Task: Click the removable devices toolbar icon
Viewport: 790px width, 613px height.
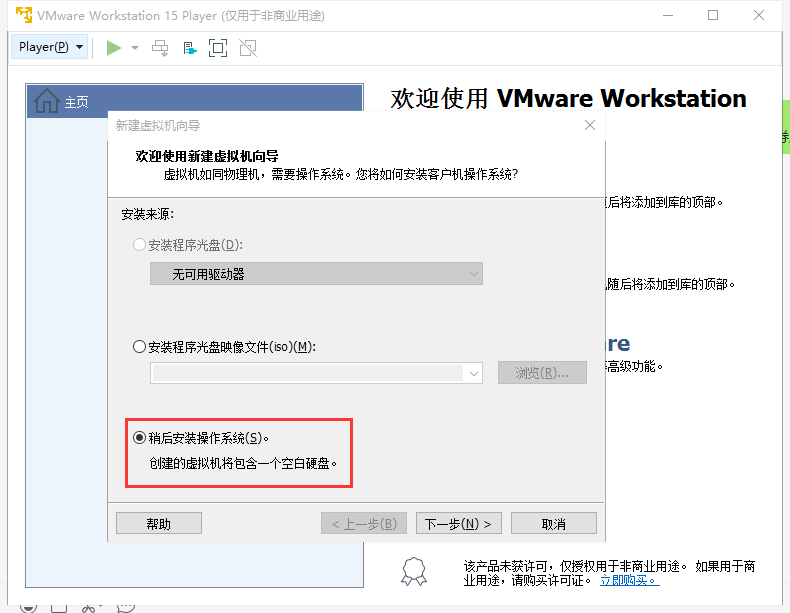Action: [x=189, y=48]
